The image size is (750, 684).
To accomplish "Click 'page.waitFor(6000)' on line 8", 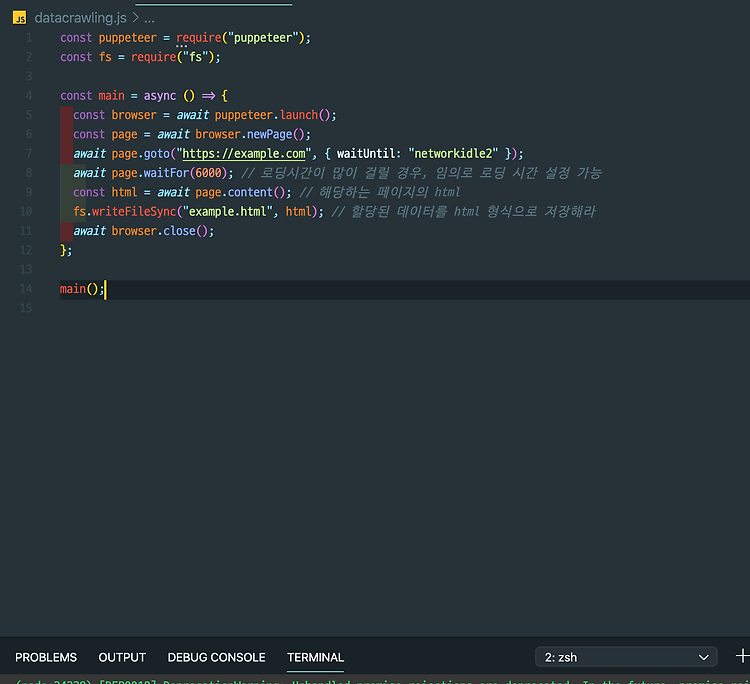I will pos(169,173).
